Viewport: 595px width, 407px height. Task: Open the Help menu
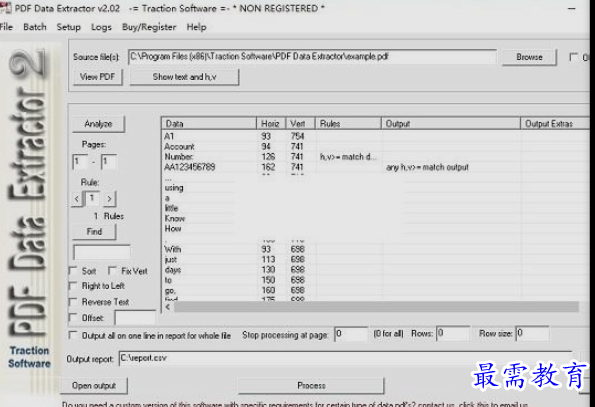pyautogui.click(x=196, y=27)
